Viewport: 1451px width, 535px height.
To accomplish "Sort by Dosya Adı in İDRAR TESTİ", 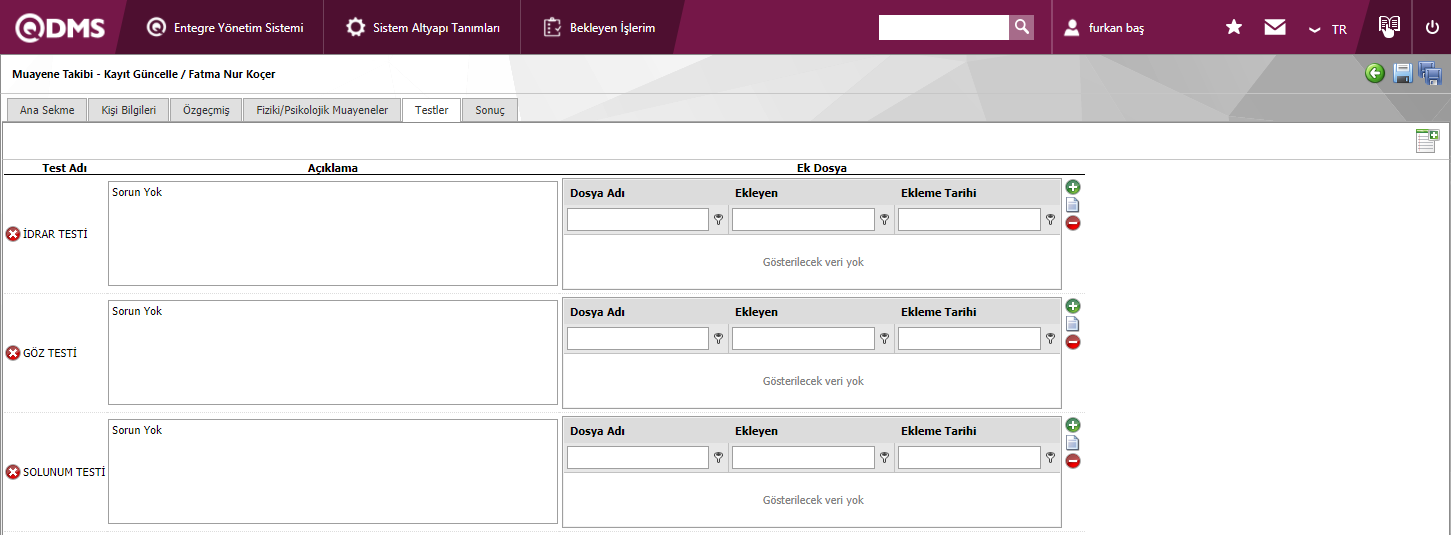I will tap(597, 193).
